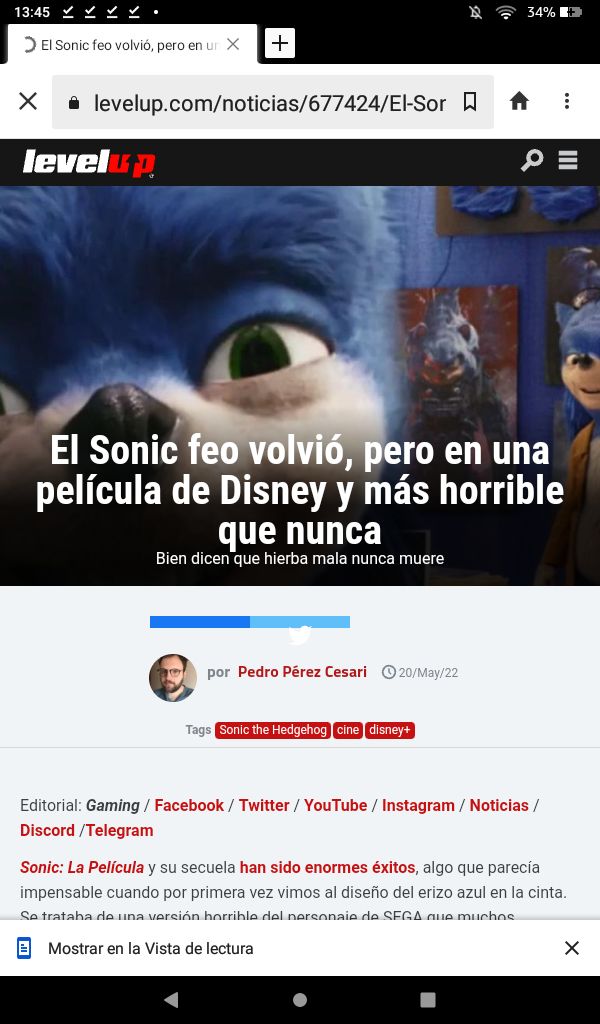Share article via Twitter bird icon
600x1024 pixels.
point(300,634)
